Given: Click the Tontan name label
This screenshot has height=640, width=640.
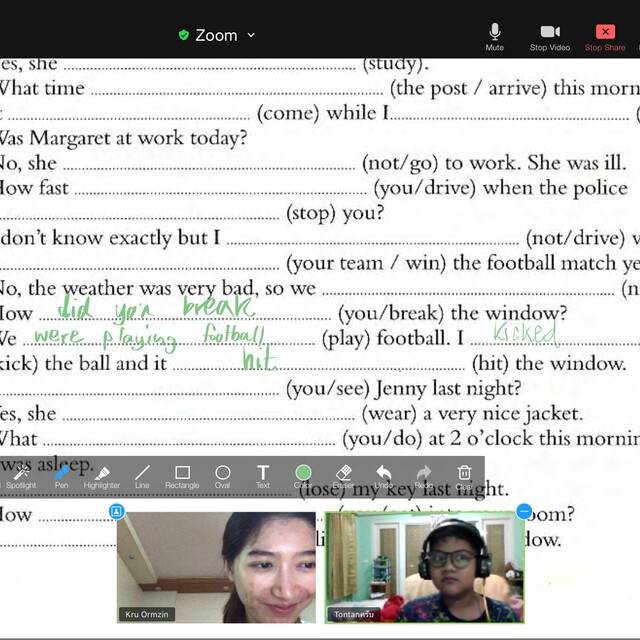Looking at the screenshot, I should [x=354, y=614].
